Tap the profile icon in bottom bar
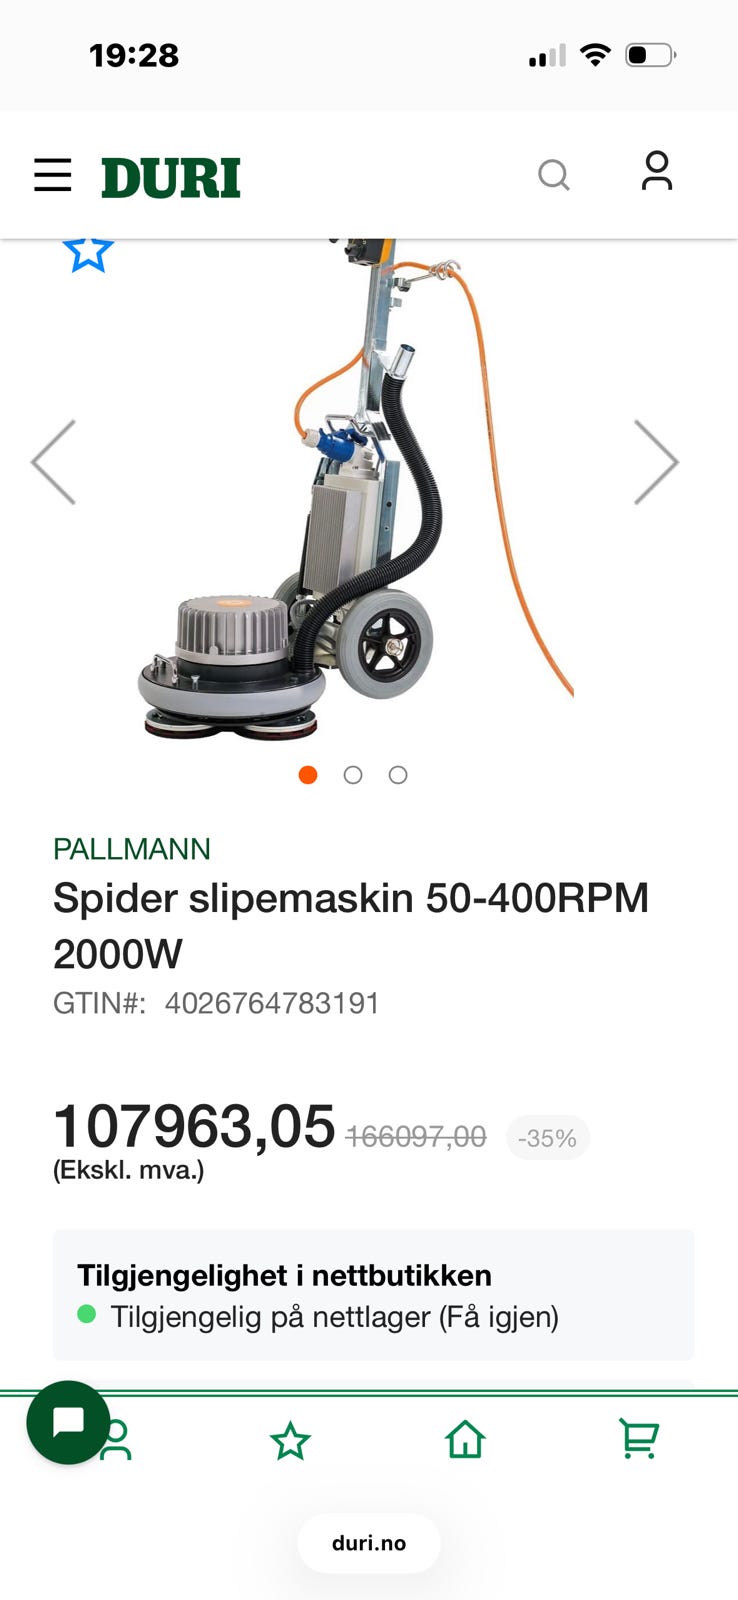 (x=118, y=1440)
